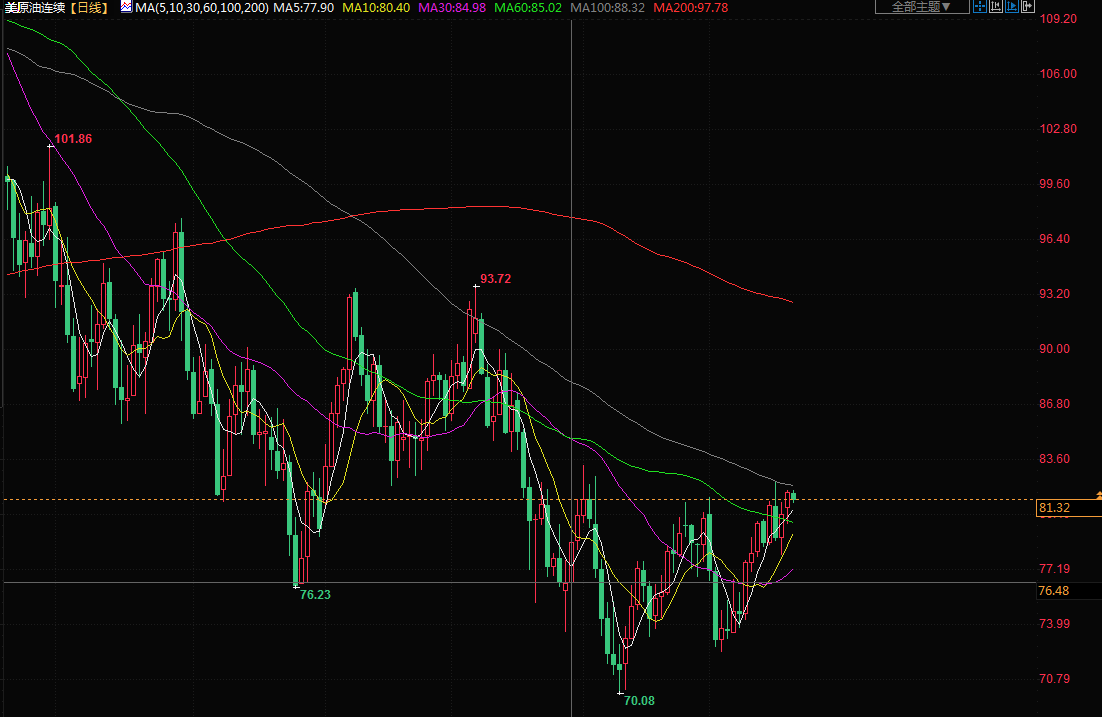Select the MA5:77.90 legend value

[x=303, y=7]
